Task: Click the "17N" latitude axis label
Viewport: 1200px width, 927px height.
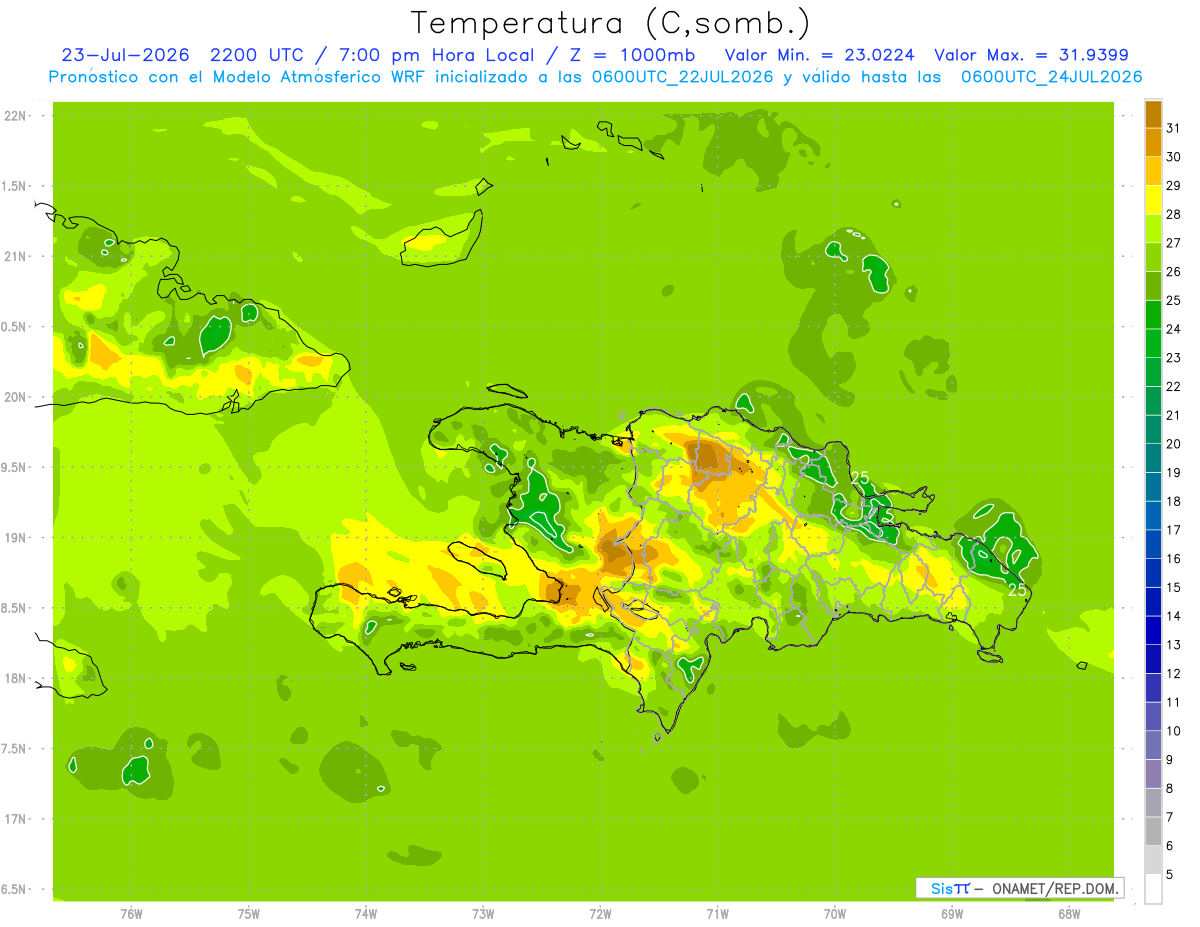Action: click(14, 819)
